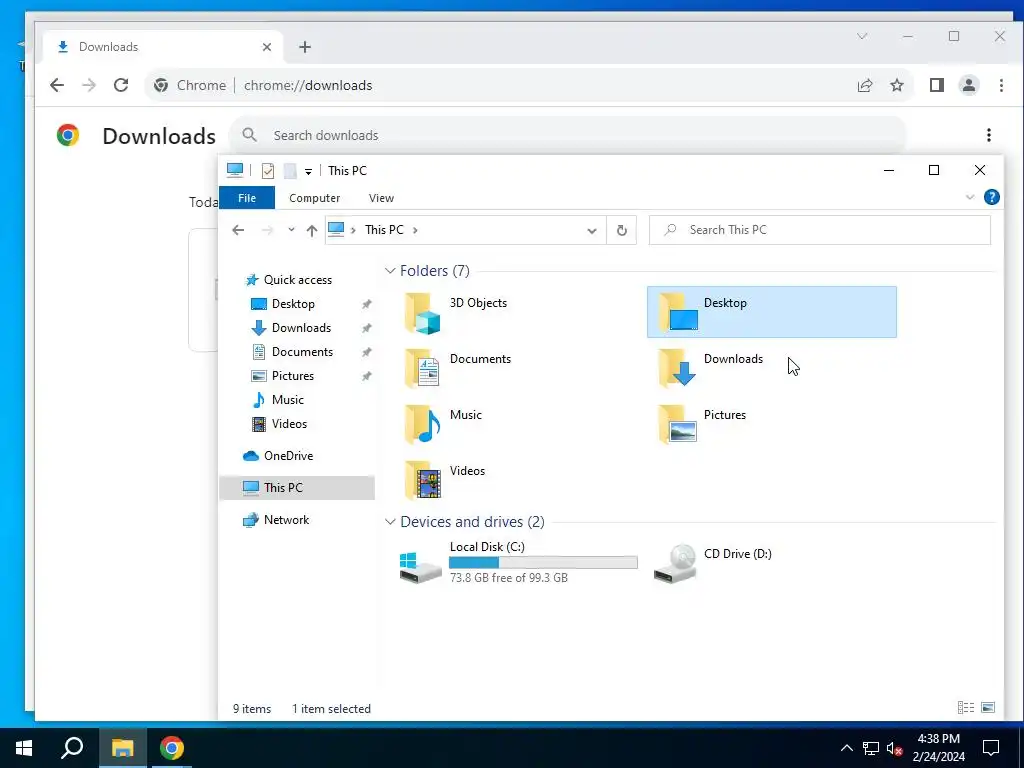
Task: Select Quick access in navigation pane
Action: pos(298,280)
